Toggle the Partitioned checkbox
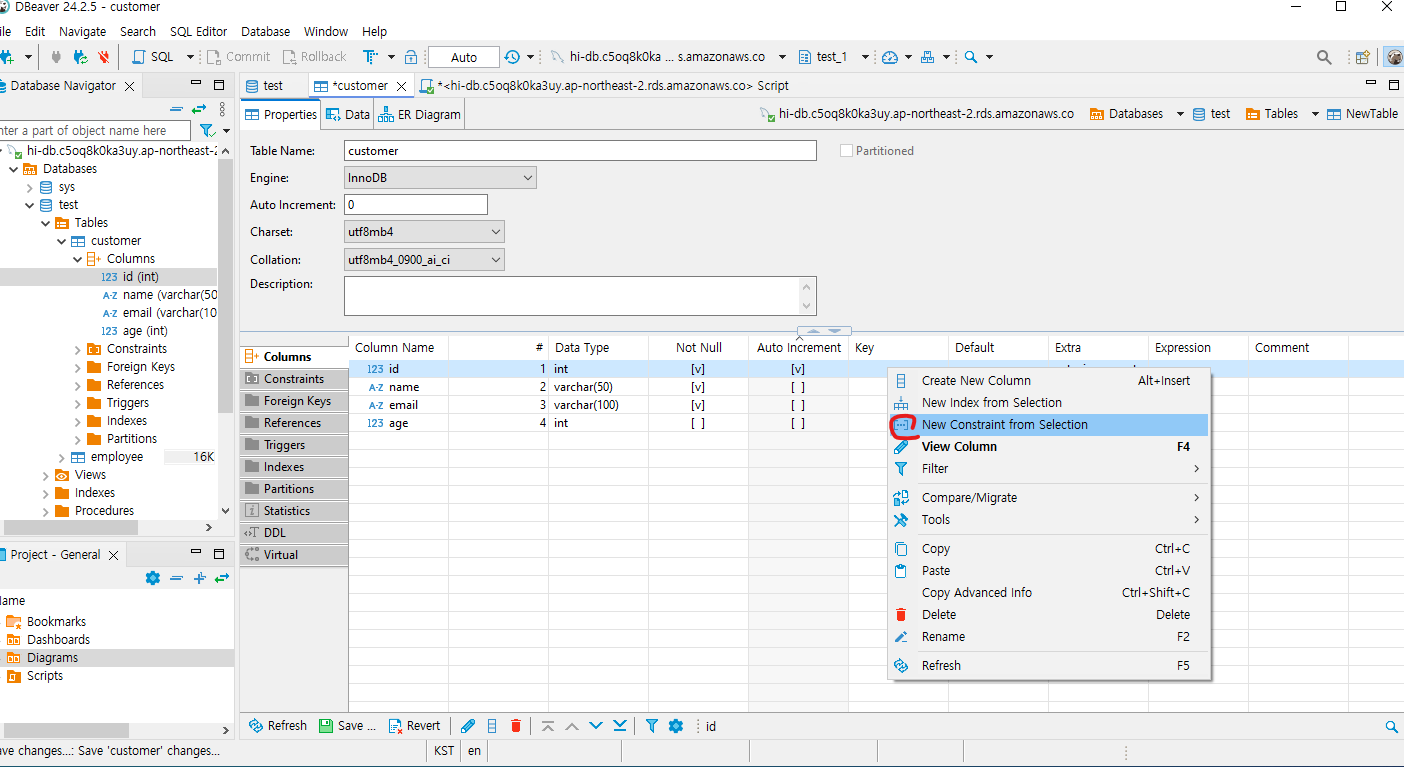Image resolution: width=1404 pixels, height=767 pixels. (x=847, y=151)
